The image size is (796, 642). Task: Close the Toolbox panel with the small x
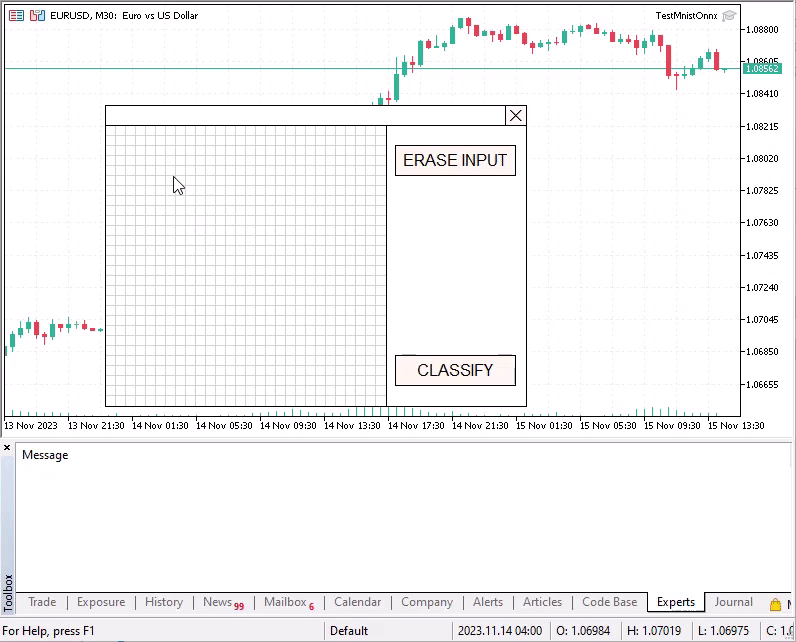7,448
